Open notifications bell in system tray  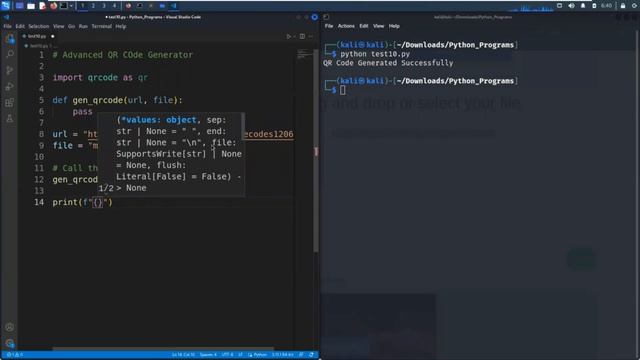[x=583, y=6]
